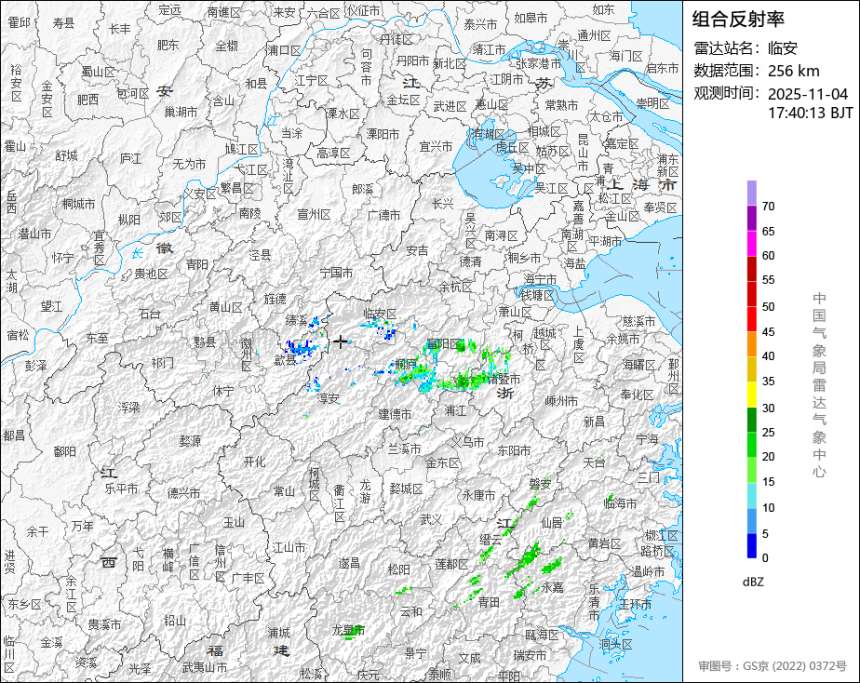This screenshot has height=683, width=860.
Task: Click the 诸暨市 map label
Action: [x=503, y=379]
